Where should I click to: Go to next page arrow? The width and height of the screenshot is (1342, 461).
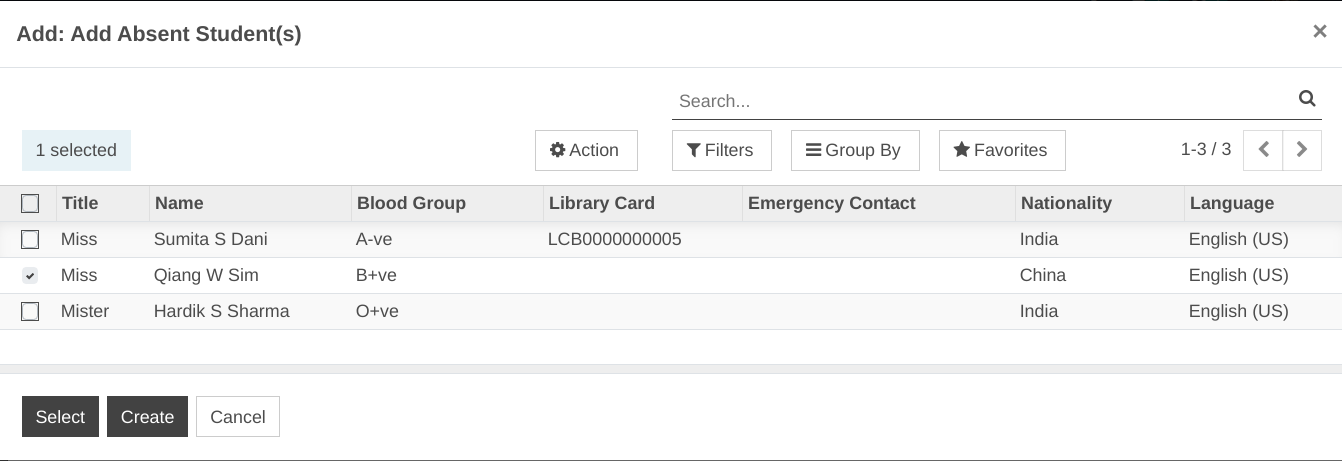[x=1302, y=150]
